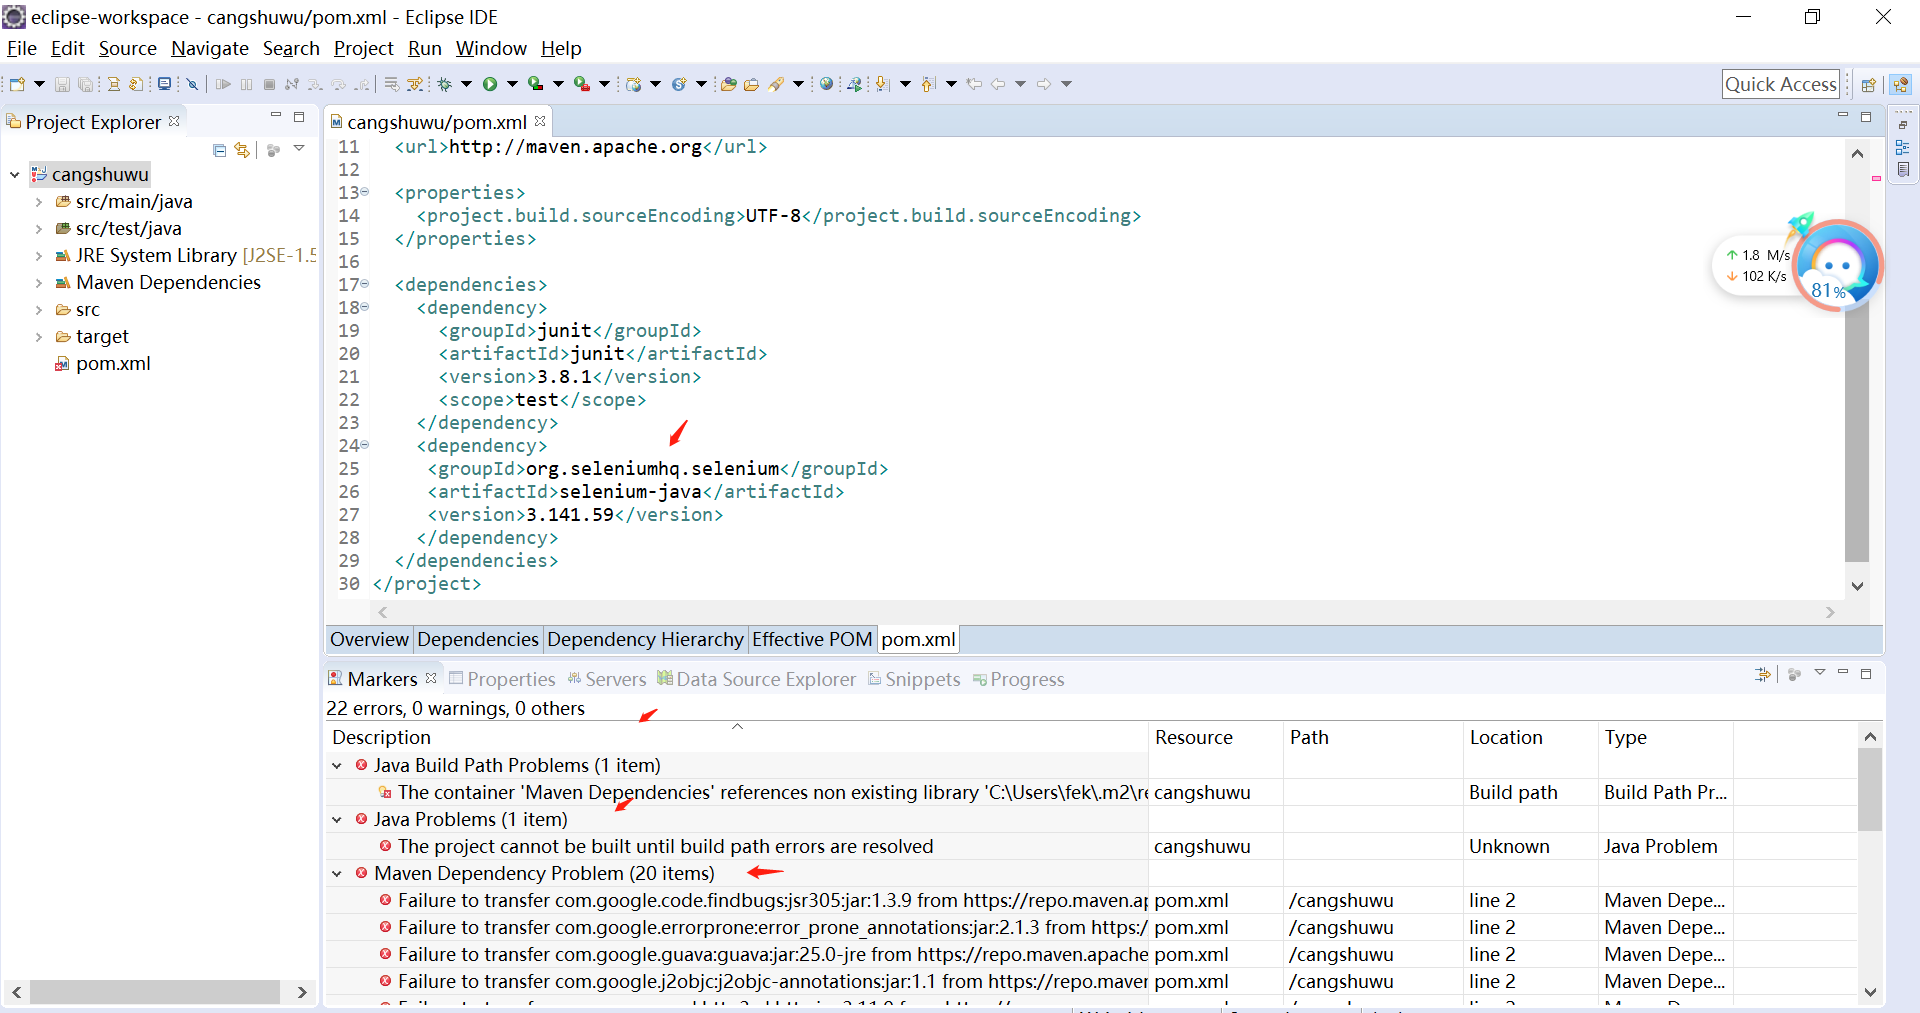Screen dimensions: 1920x1013
Task: Click the open web browser globe icon
Action: (826, 84)
